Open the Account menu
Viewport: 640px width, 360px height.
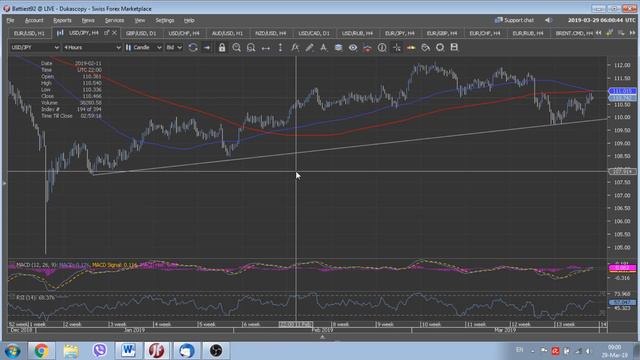(34, 20)
